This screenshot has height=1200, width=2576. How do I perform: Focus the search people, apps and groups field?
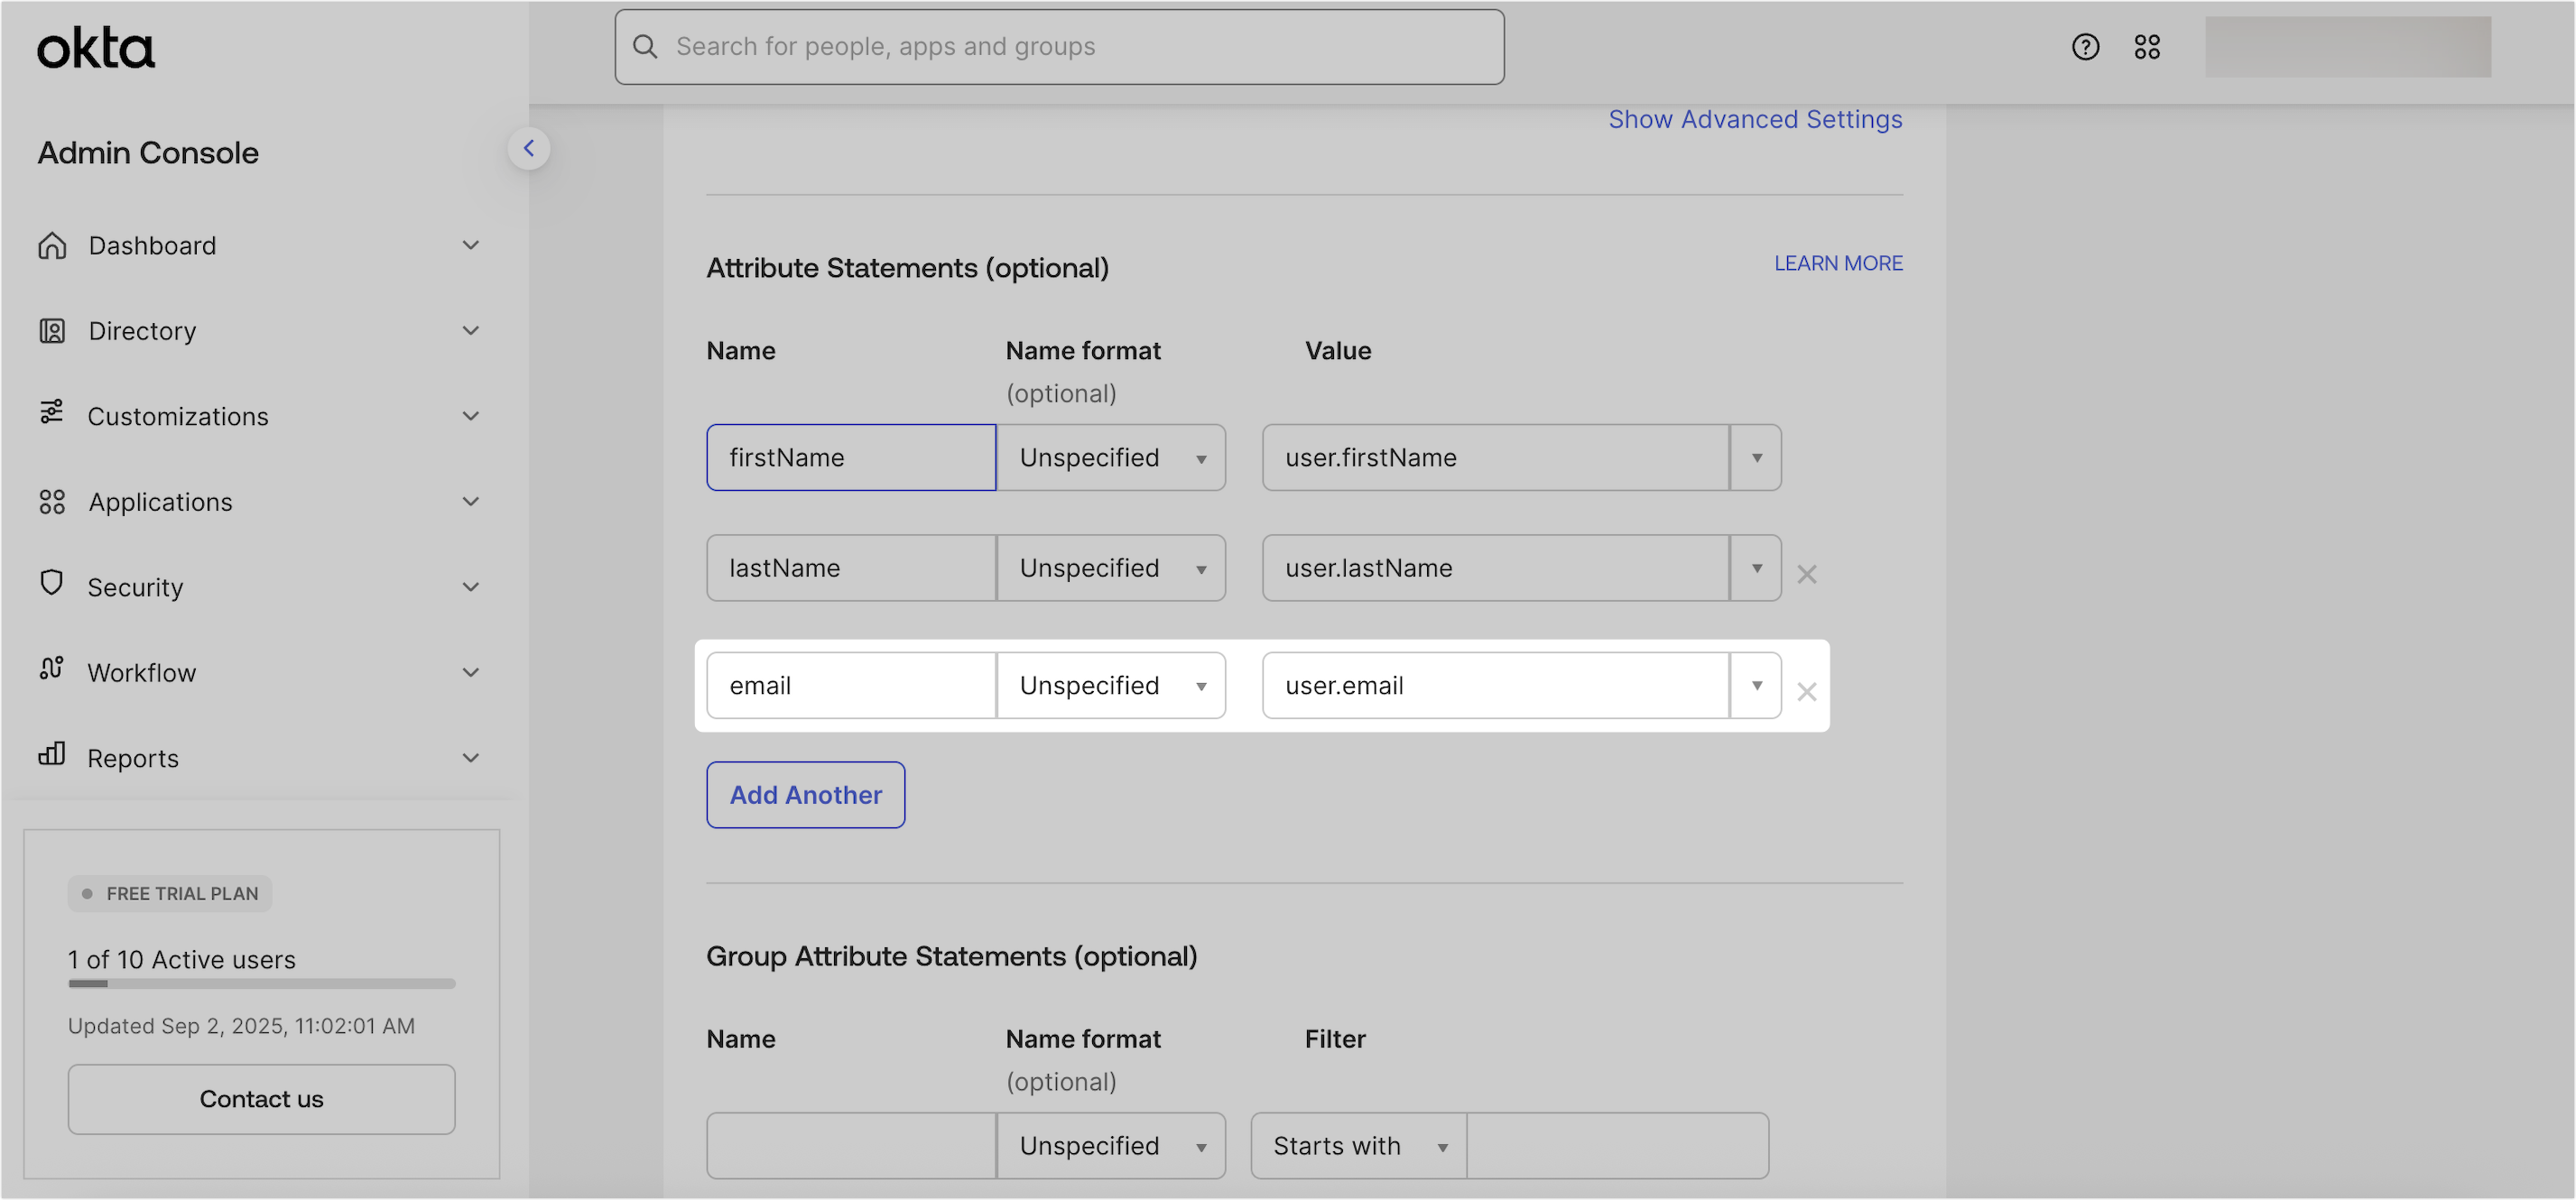coord(1059,47)
